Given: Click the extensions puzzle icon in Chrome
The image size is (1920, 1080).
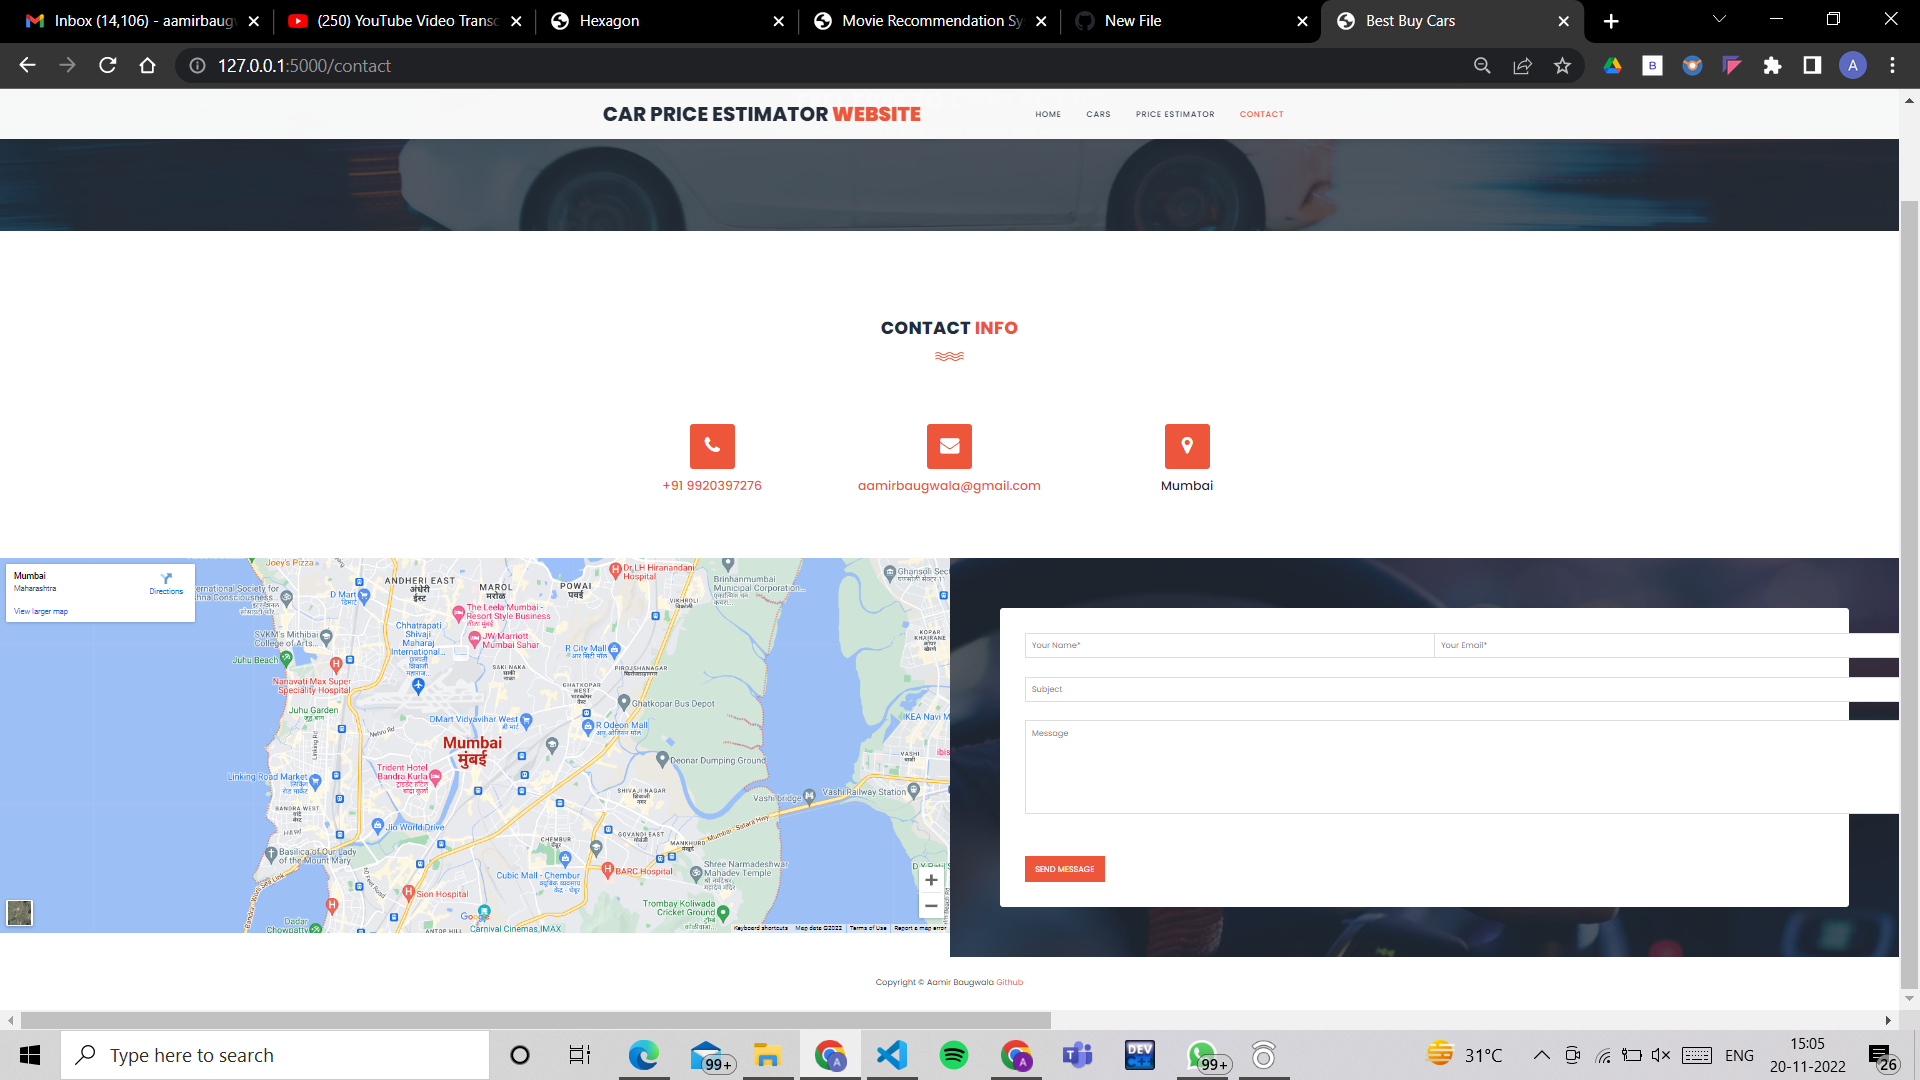Looking at the screenshot, I should (x=1772, y=66).
